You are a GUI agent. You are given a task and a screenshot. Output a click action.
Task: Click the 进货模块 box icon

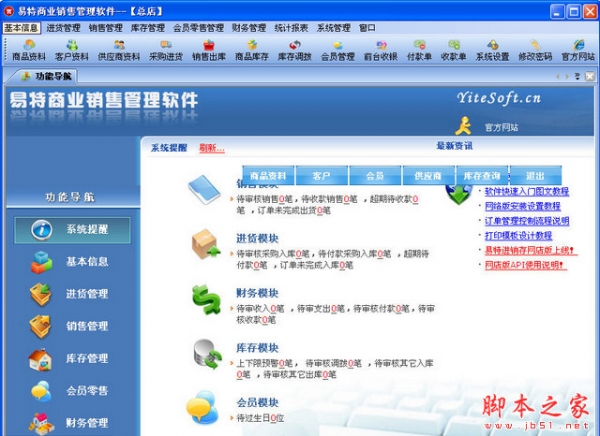(206, 244)
